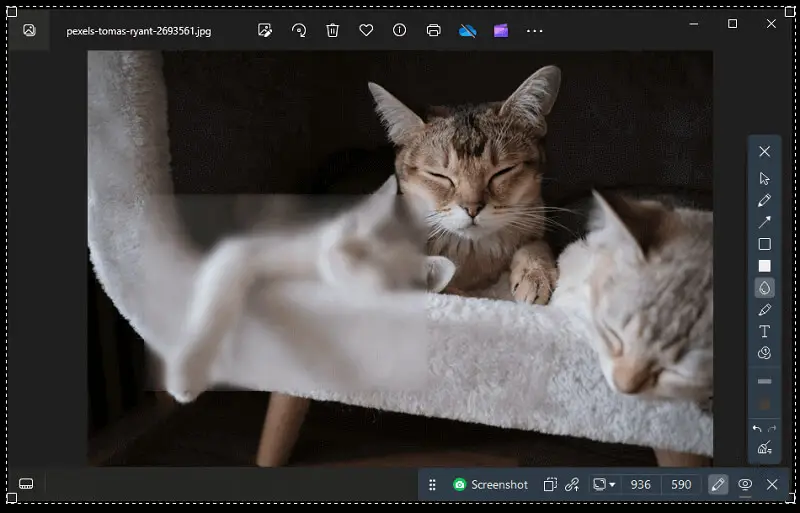Click the OneDrive cloud icon
The height and width of the screenshot is (513, 800).
[x=467, y=31]
